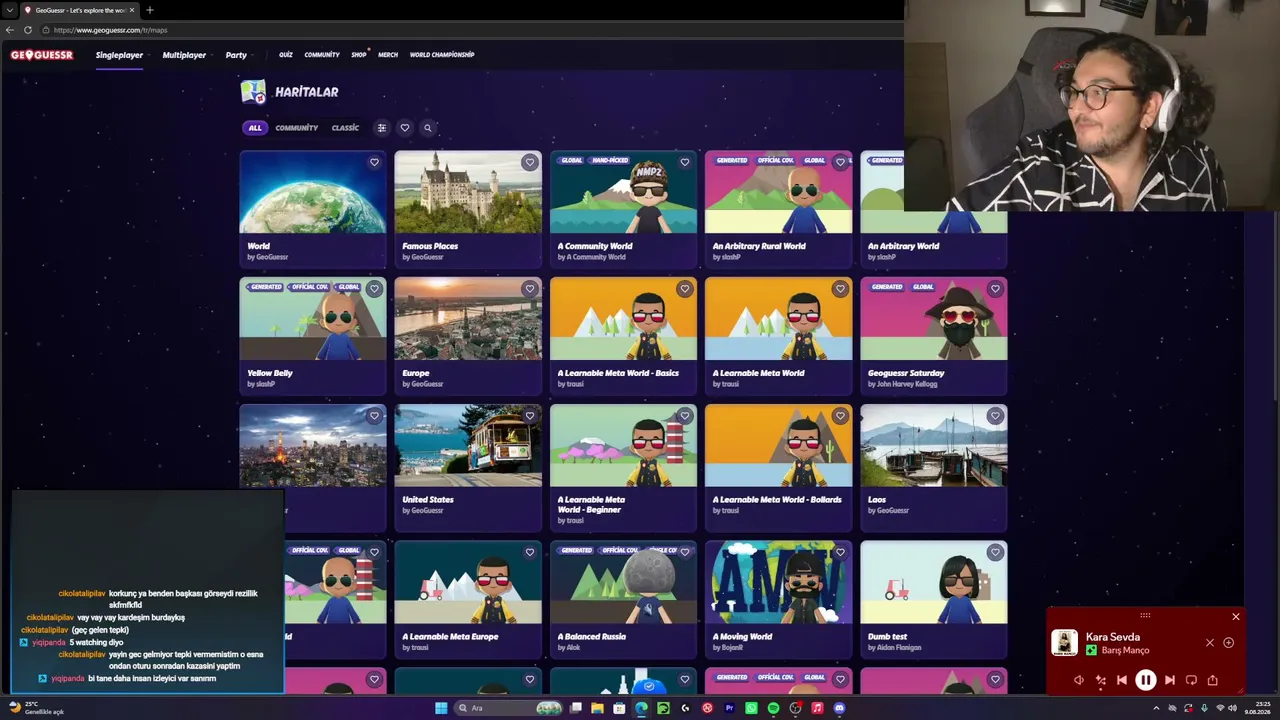Favorite the Geoguessr Saturday map
The height and width of the screenshot is (720, 1280).
(x=995, y=289)
